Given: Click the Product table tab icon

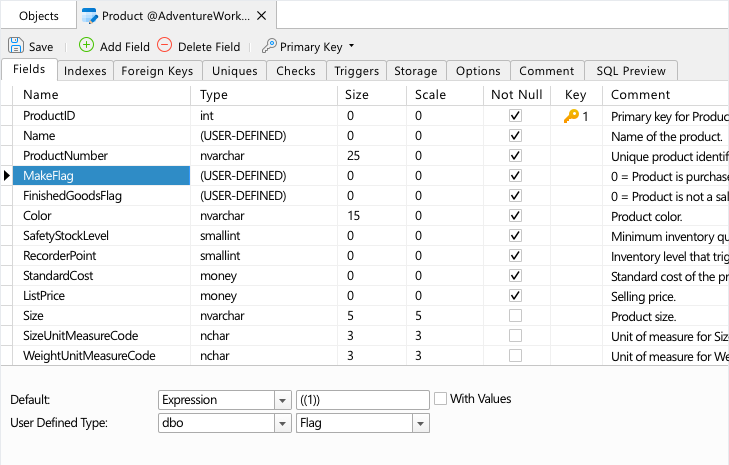Looking at the screenshot, I should 90,16.
